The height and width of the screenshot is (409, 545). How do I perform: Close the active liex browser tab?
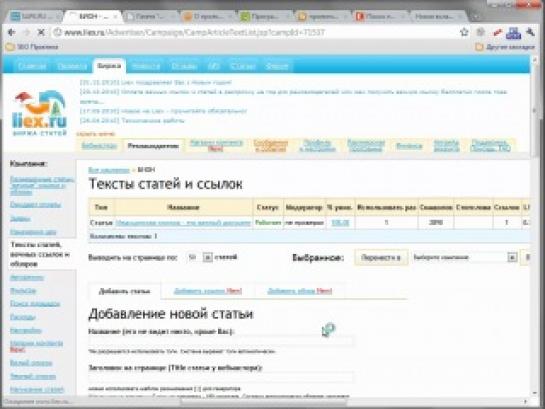click(115, 16)
